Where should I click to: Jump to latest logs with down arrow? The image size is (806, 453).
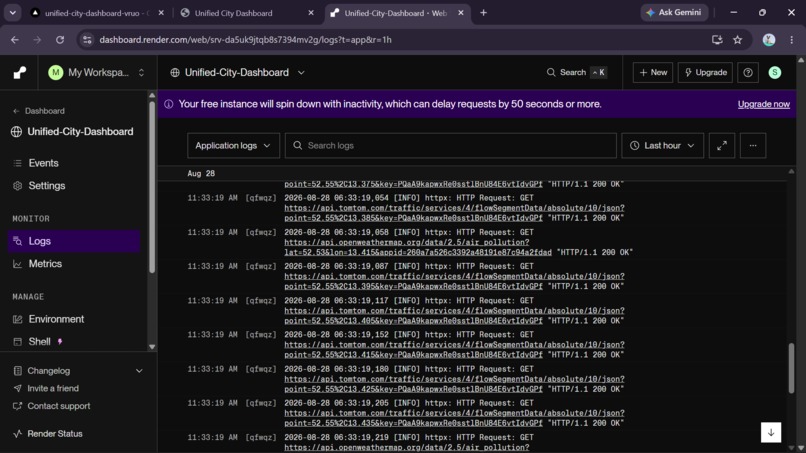coord(771,432)
